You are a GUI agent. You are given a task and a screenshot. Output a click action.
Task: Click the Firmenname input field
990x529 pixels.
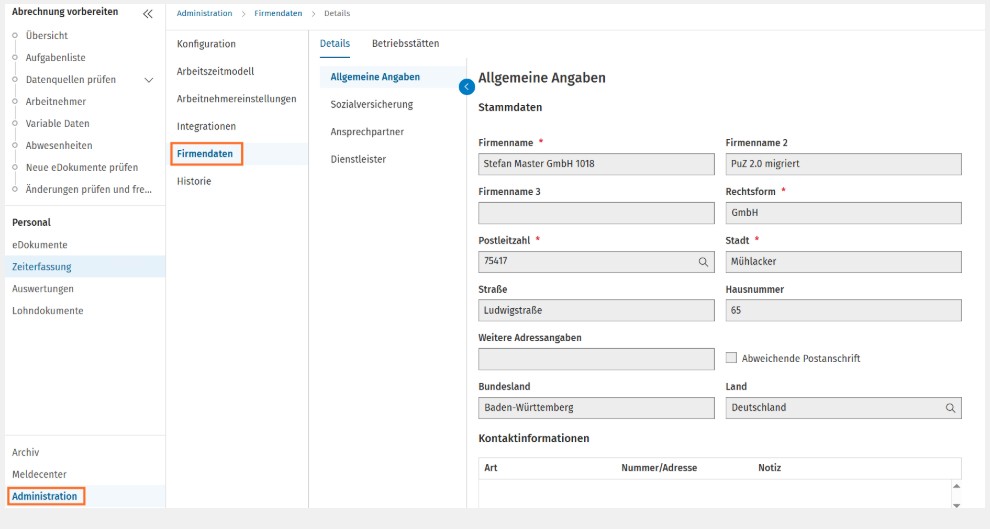(x=596, y=164)
